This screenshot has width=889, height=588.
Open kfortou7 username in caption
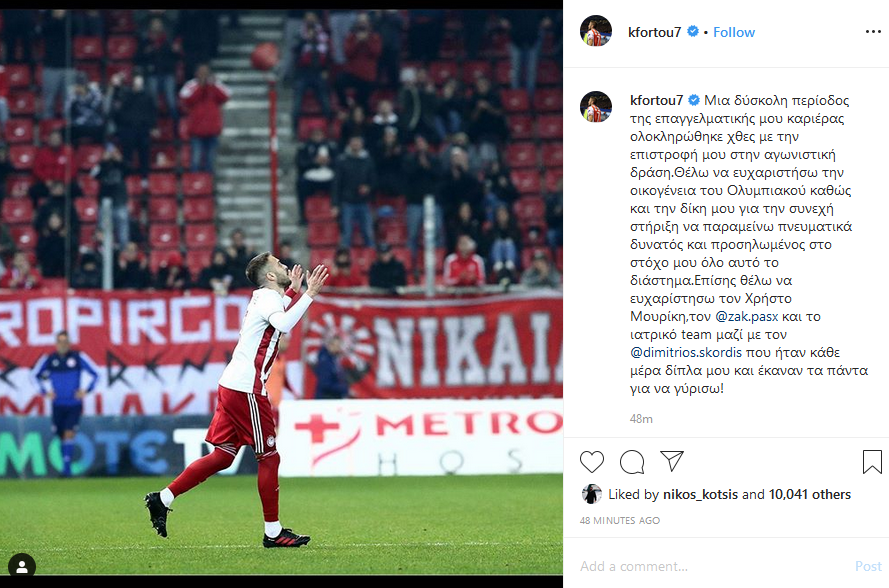(x=657, y=100)
